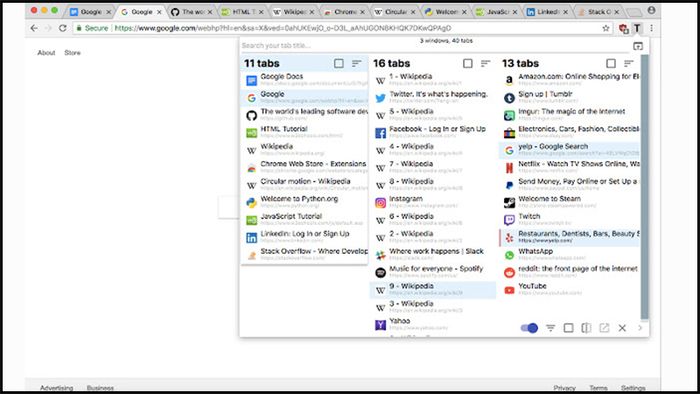Switch to the GitHub browser tab
Screen dimensions: 700x394
(192, 12)
